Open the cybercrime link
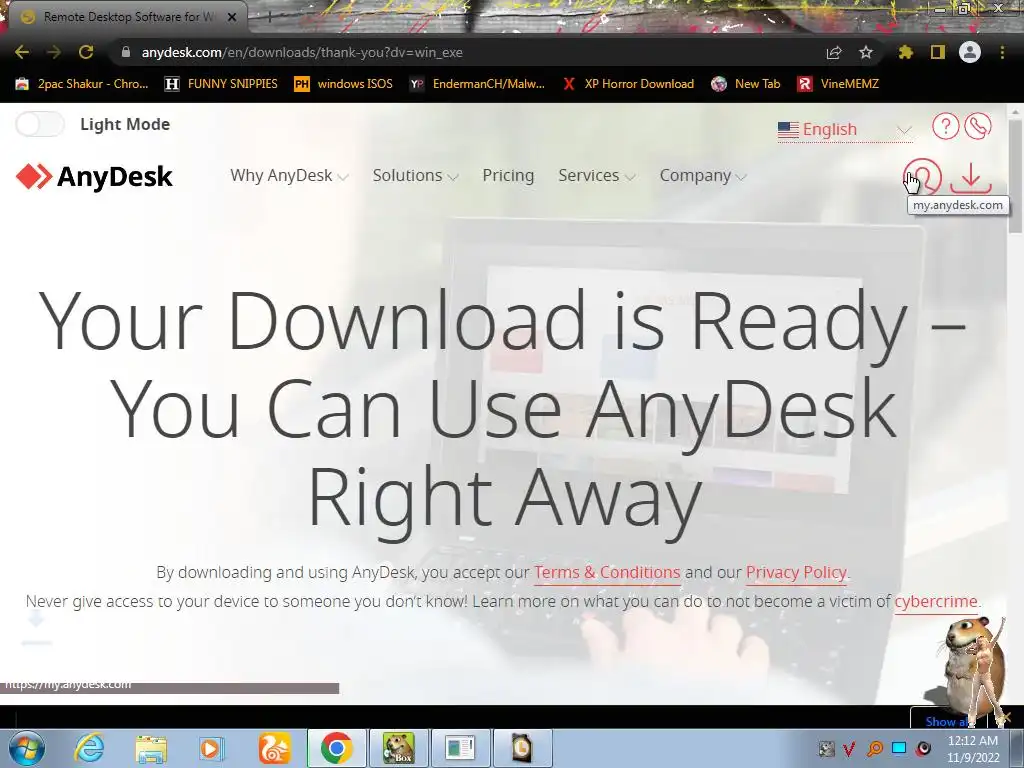Image resolution: width=1024 pixels, height=768 pixels. [x=936, y=601]
